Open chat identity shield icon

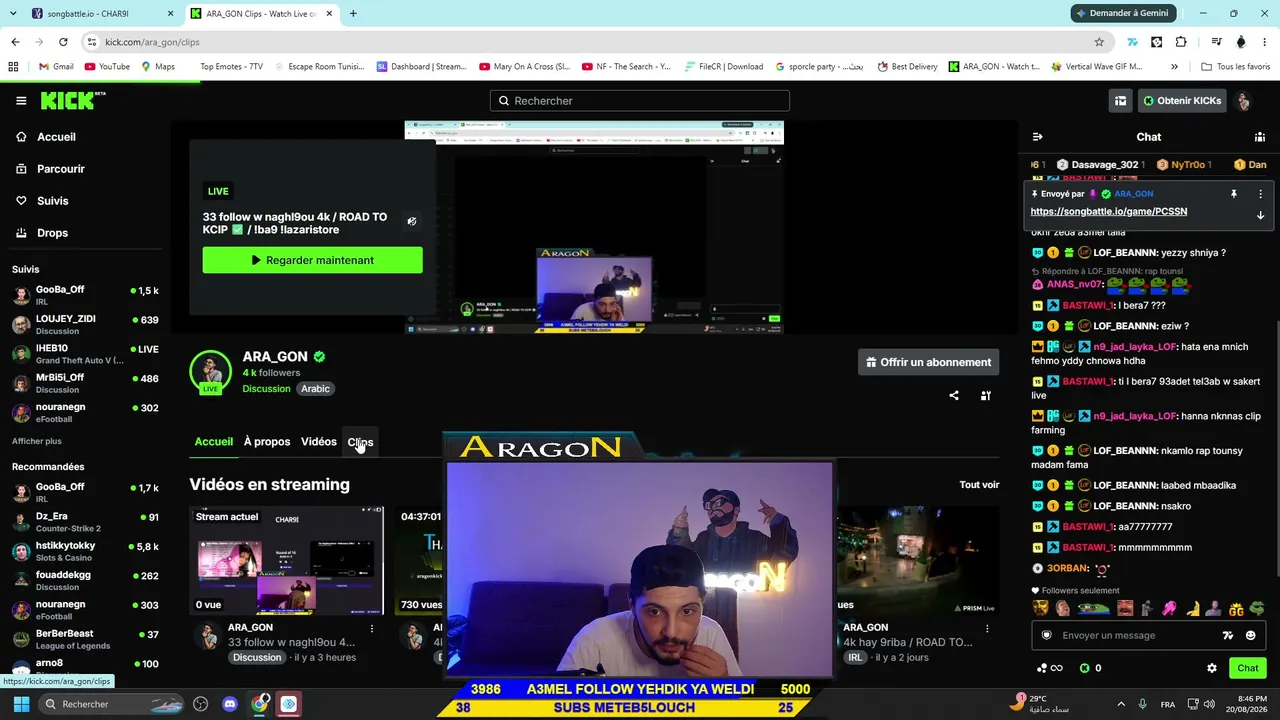tap(1046, 635)
